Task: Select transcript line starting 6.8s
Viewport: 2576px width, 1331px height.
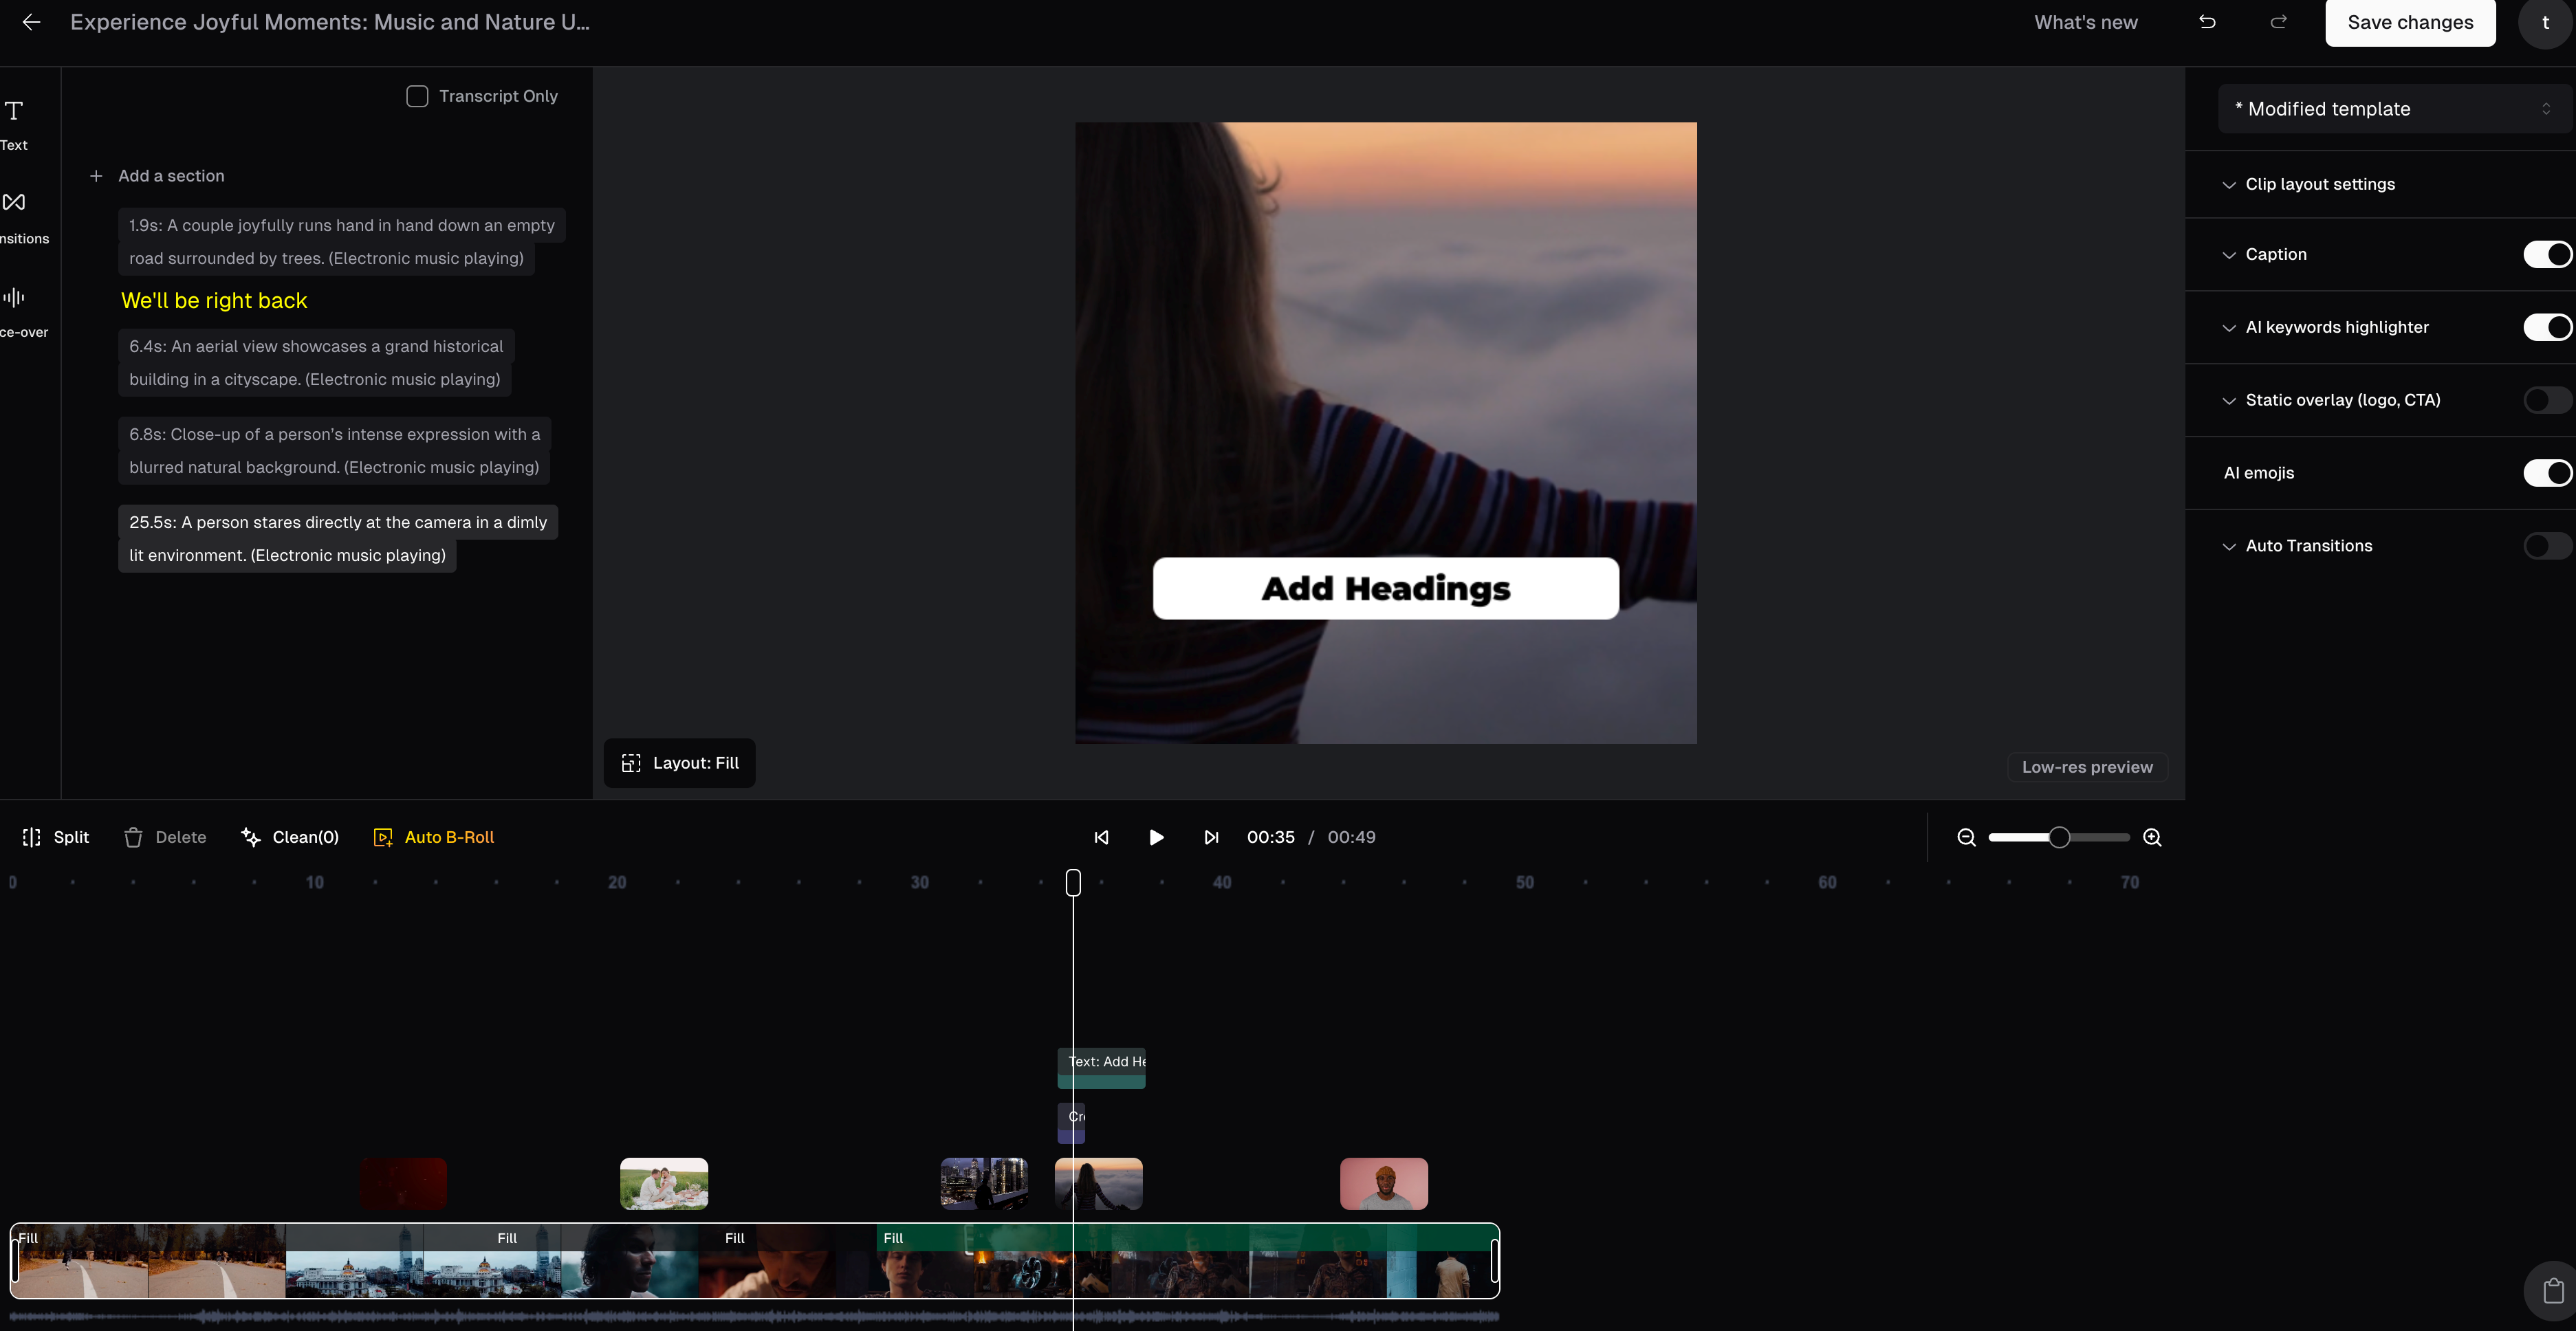Action: click(334, 451)
